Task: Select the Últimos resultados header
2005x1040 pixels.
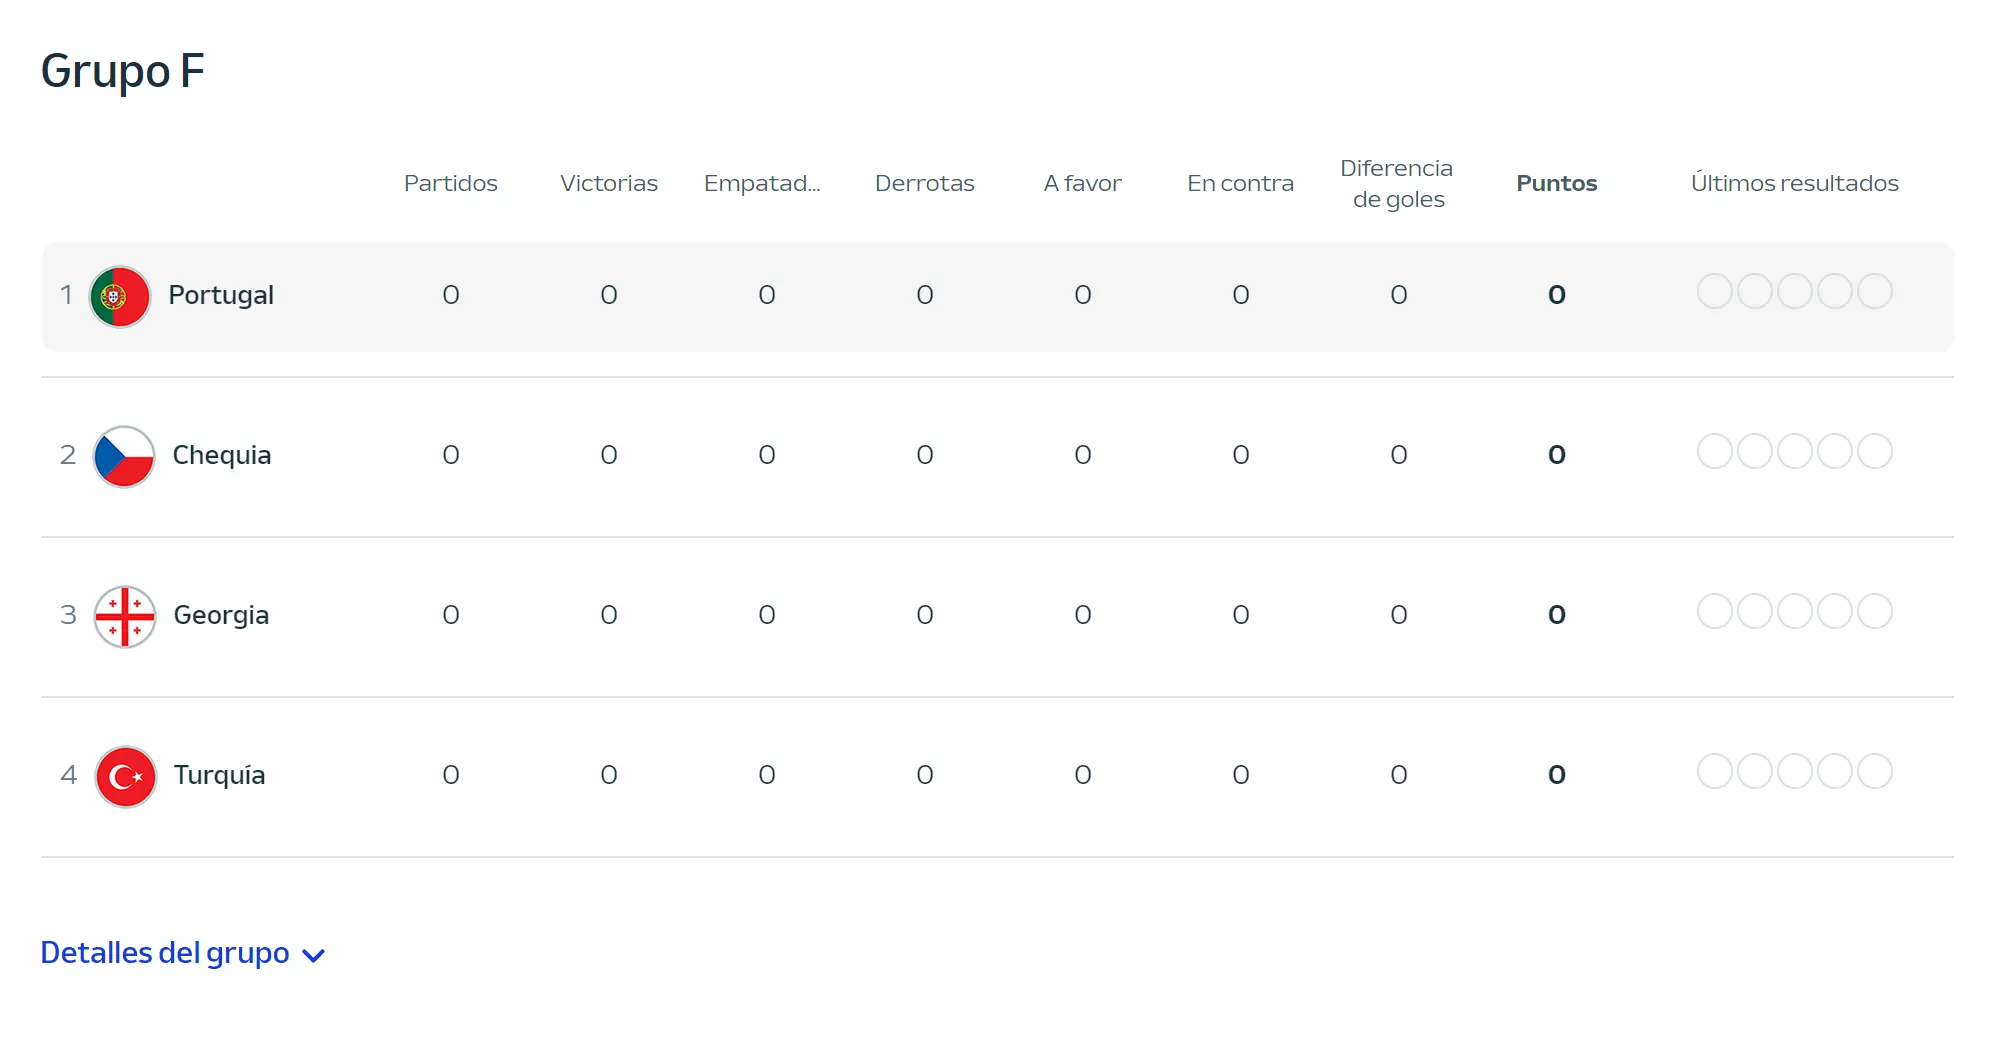Action: tap(1795, 183)
